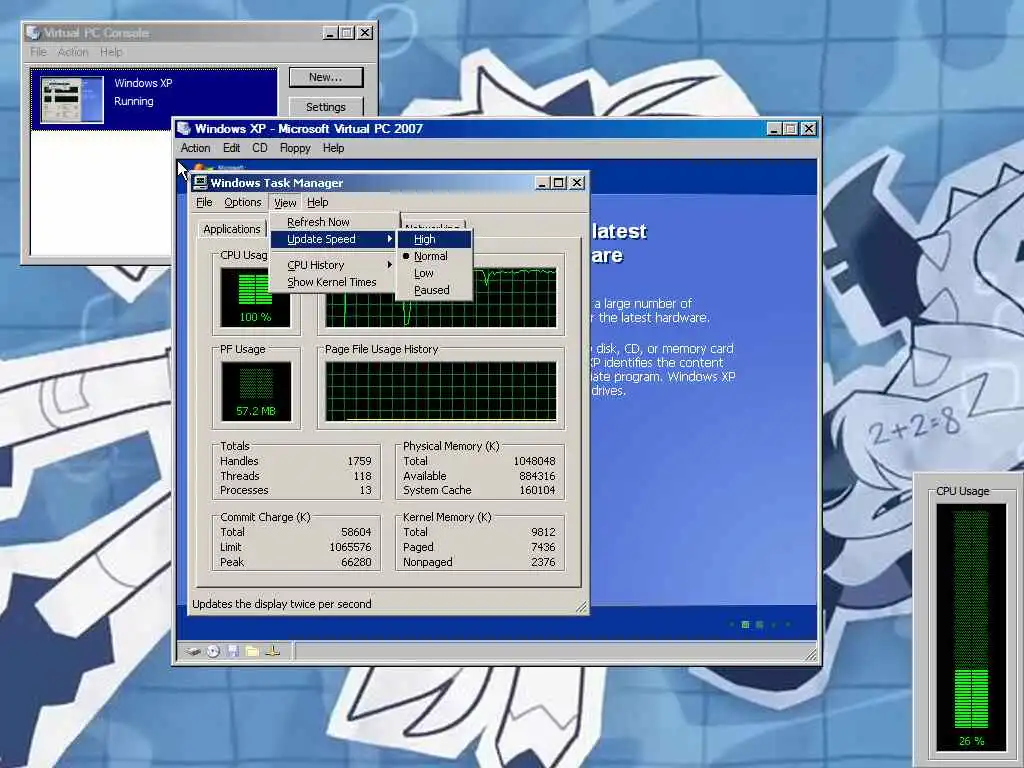Click the 26 % CPU Usage gauge on desktop
Screen dimensions: 1024x768
click(971, 628)
